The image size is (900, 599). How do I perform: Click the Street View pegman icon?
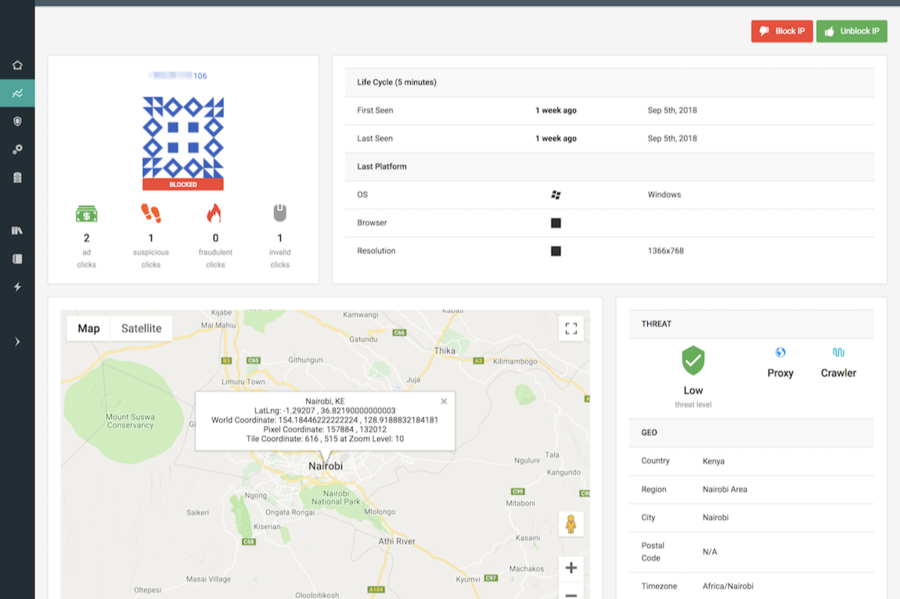pyautogui.click(x=571, y=524)
